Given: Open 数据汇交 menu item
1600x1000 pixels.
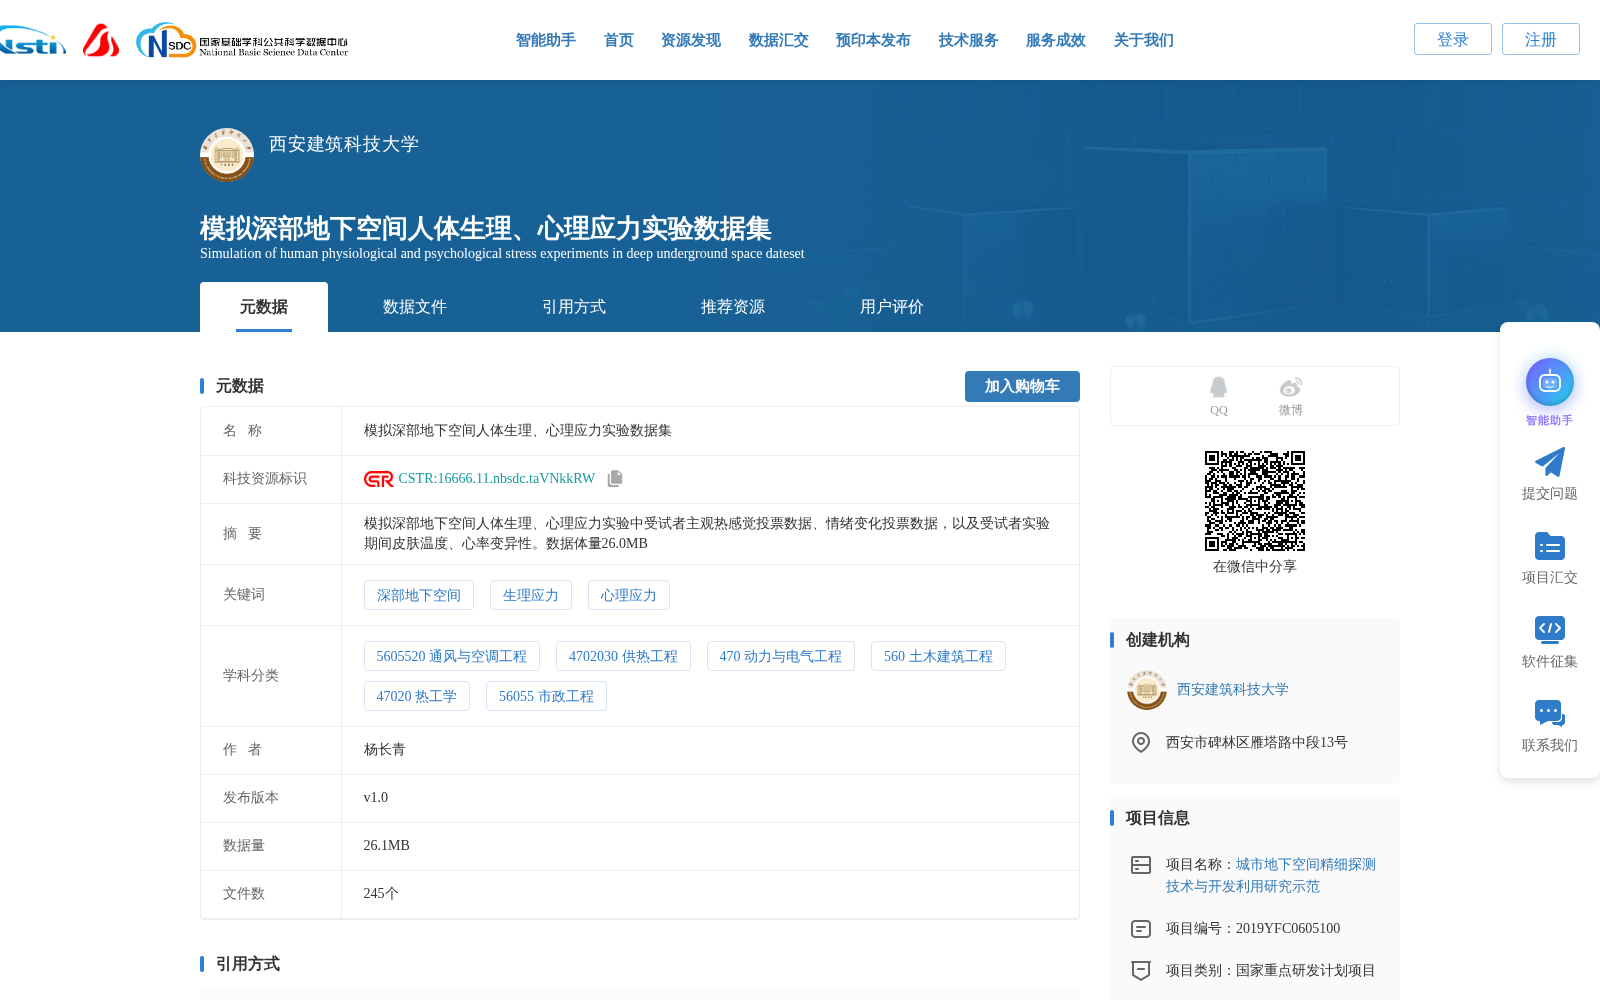Looking at the screenshot, I should click(x=779, y=40).
